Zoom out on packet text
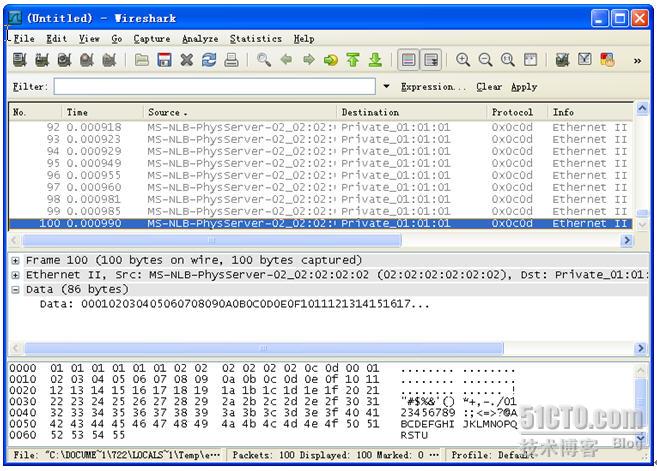 click(485, 60)
